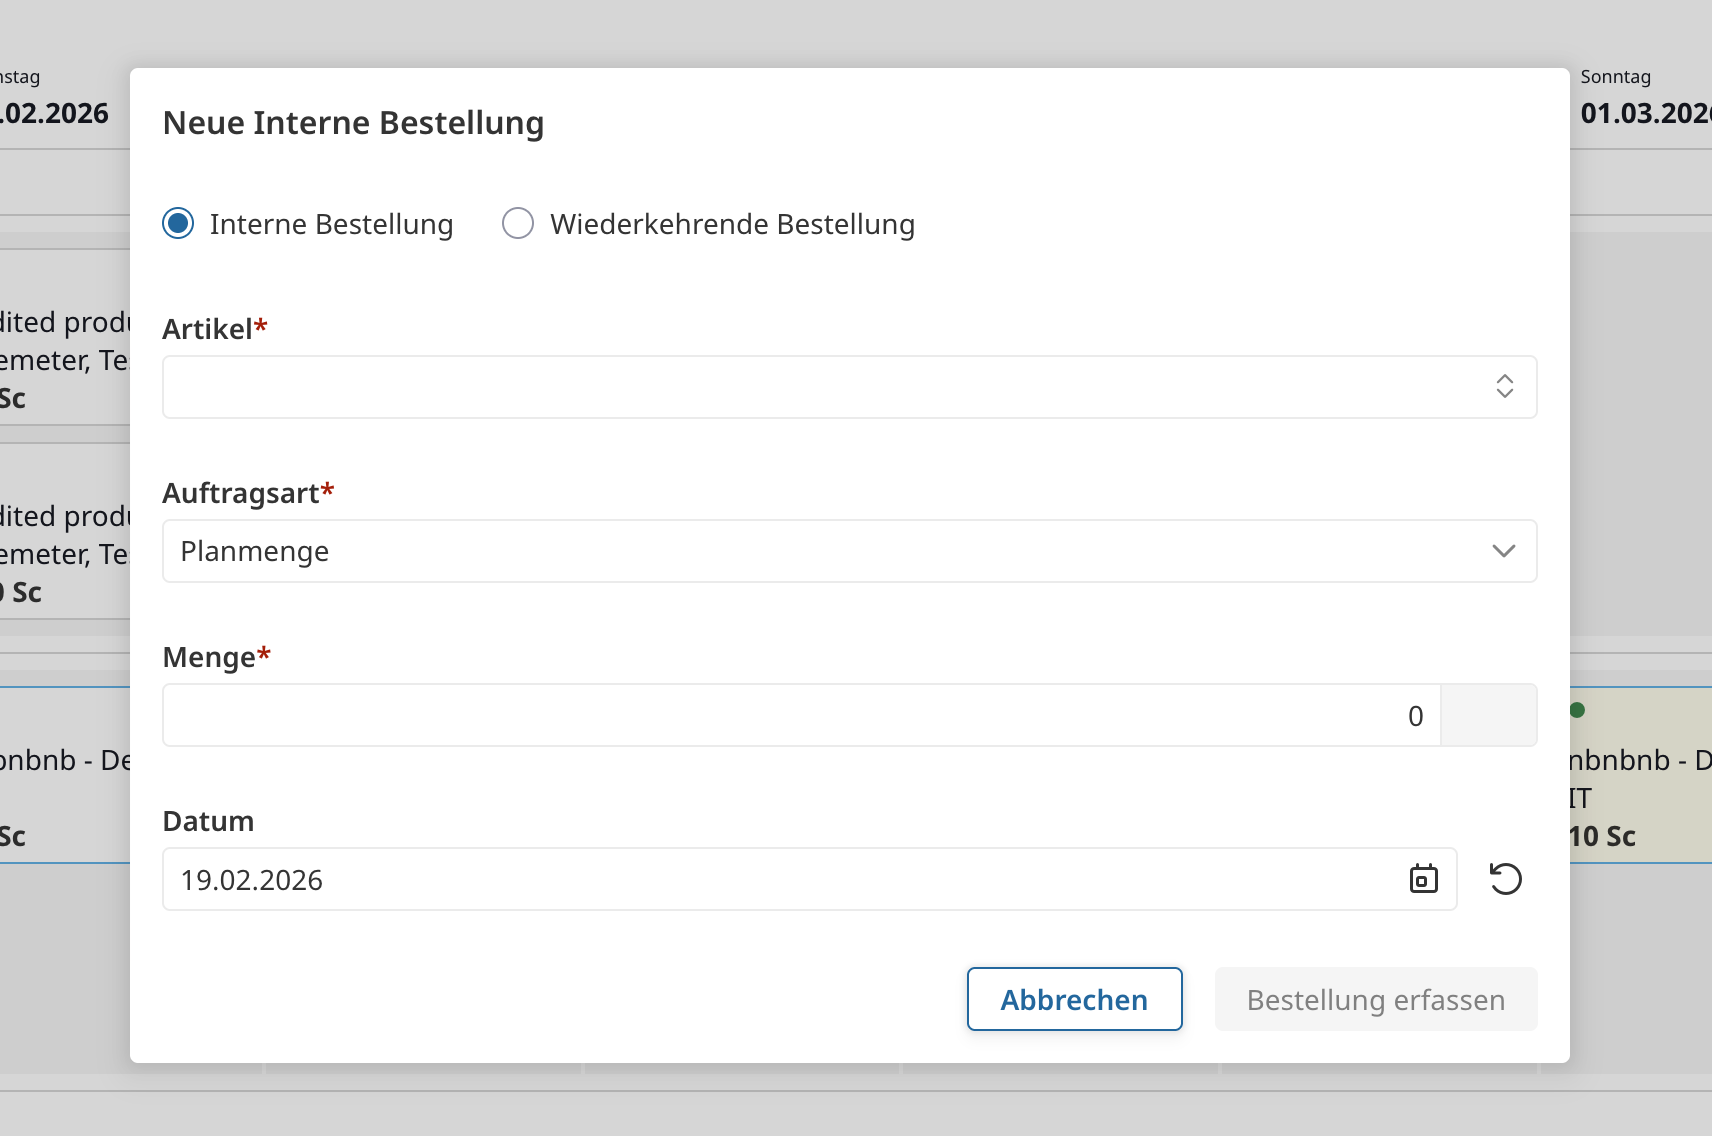The width and height of the screenshot is (1712, 1136).
Task: Click the undo arrow right of the Datum row
Action: click(1506, 879)
